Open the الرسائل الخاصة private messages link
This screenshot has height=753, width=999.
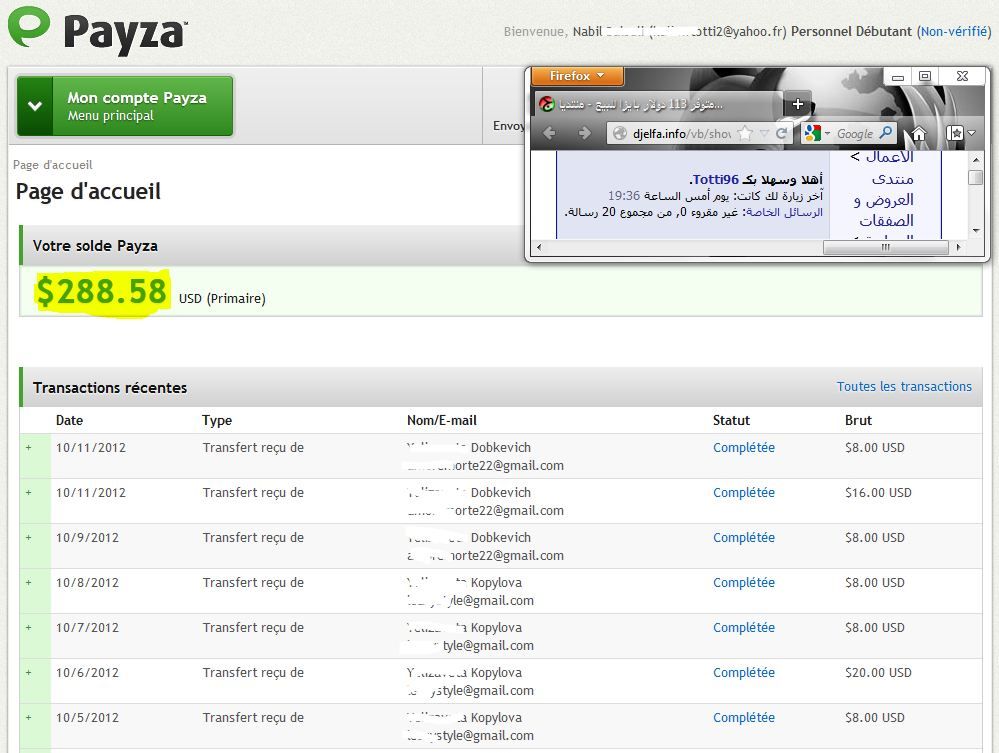(784, 212)
